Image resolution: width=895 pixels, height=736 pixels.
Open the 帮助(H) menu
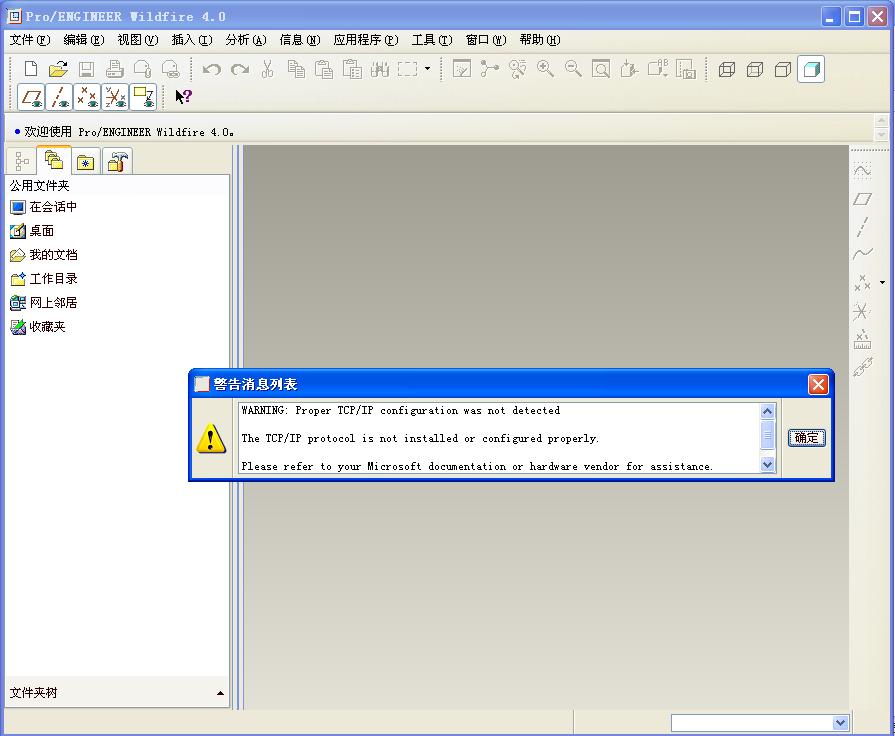[540, 40]
